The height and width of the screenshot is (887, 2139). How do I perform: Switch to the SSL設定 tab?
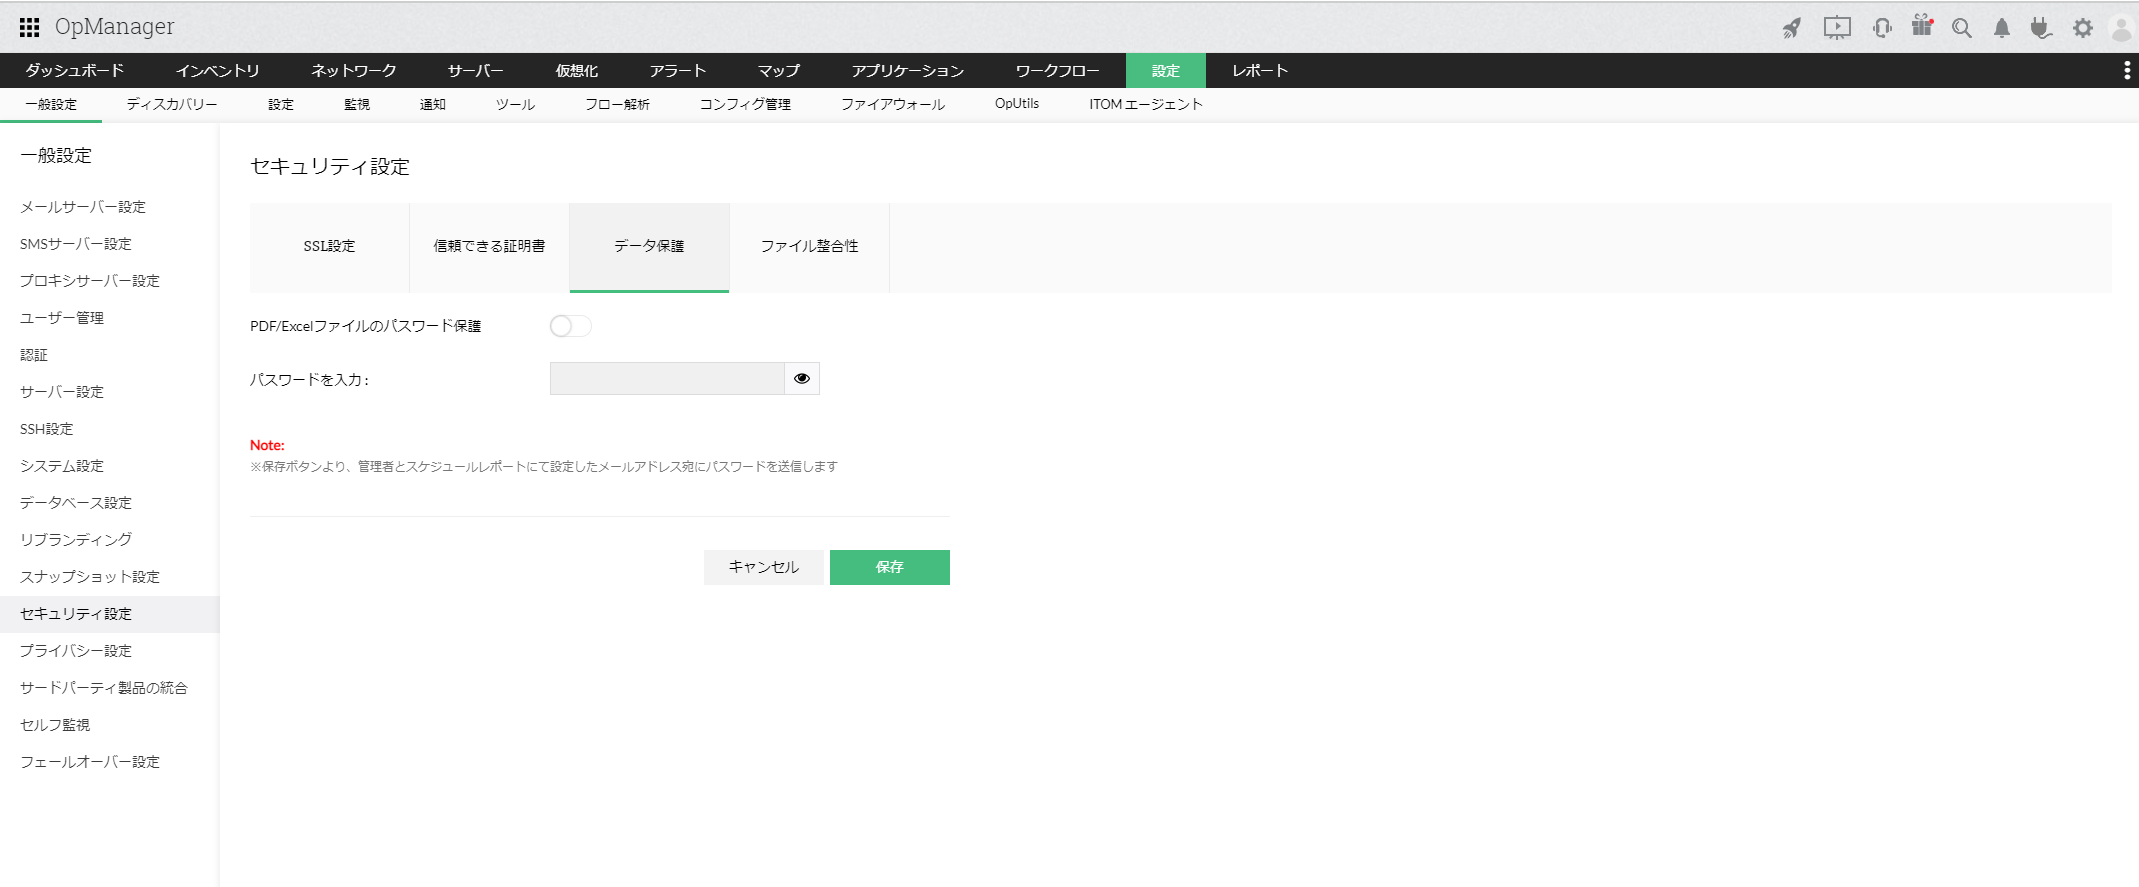[x=330, y=246]
